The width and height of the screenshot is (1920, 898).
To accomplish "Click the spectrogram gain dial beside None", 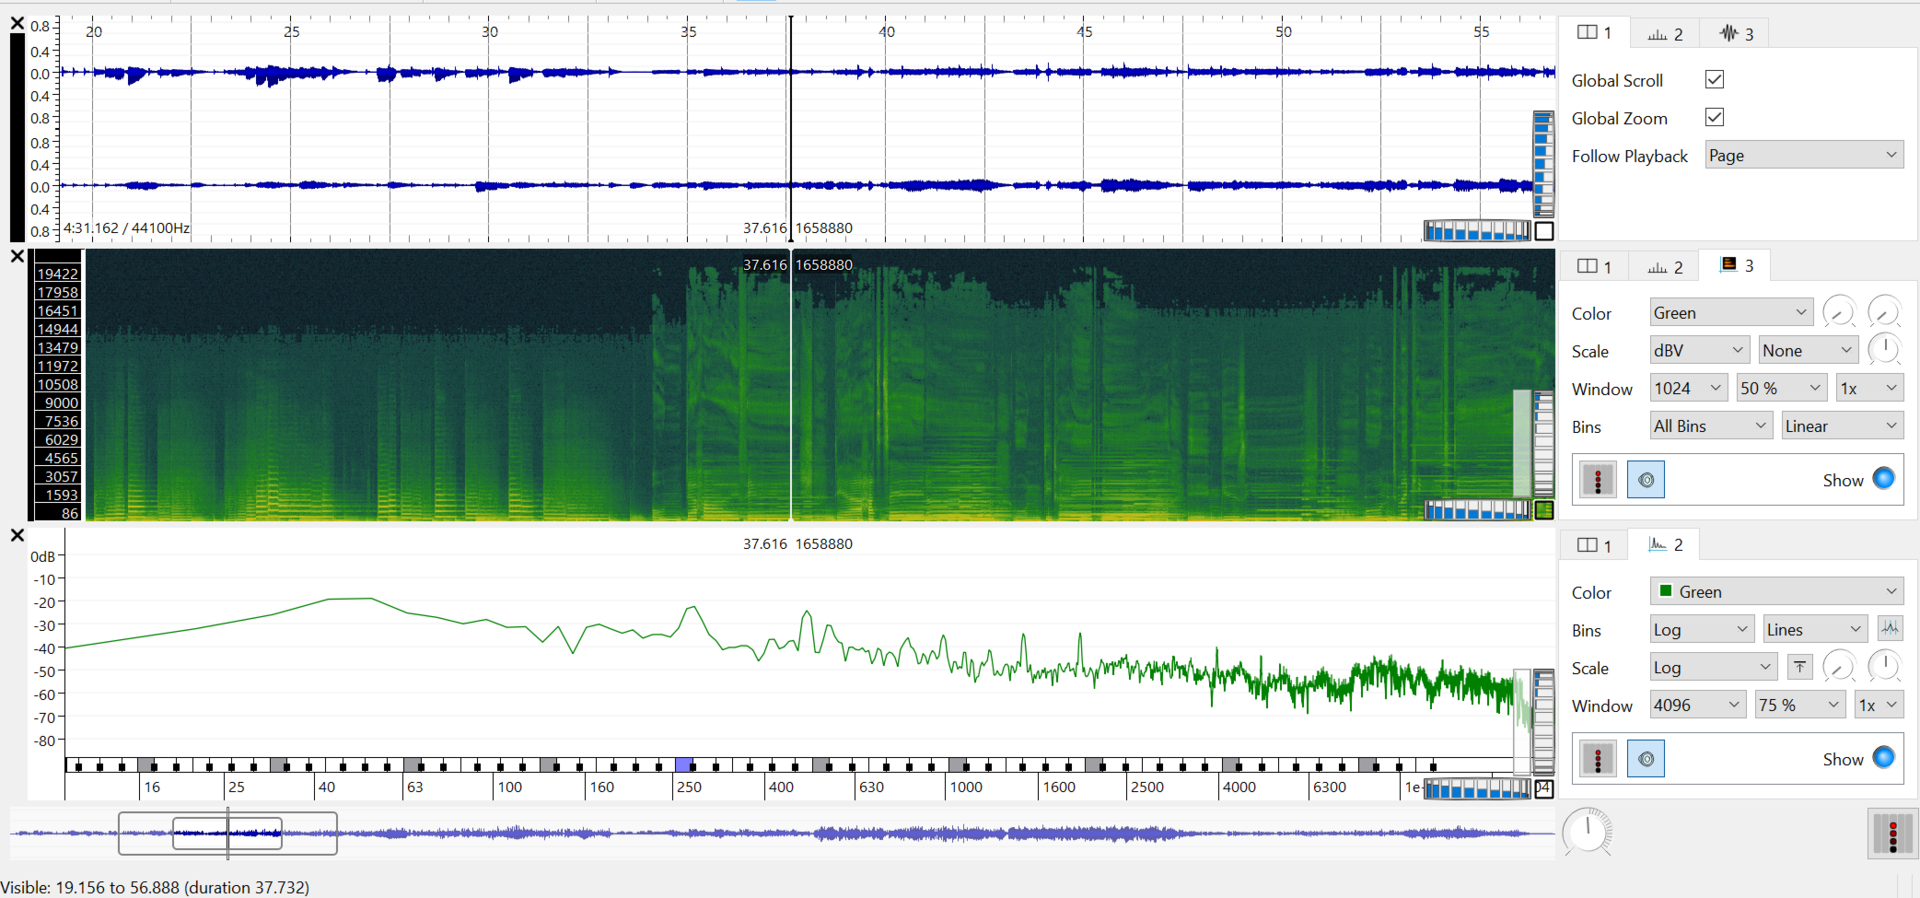I will point(1884,350).
